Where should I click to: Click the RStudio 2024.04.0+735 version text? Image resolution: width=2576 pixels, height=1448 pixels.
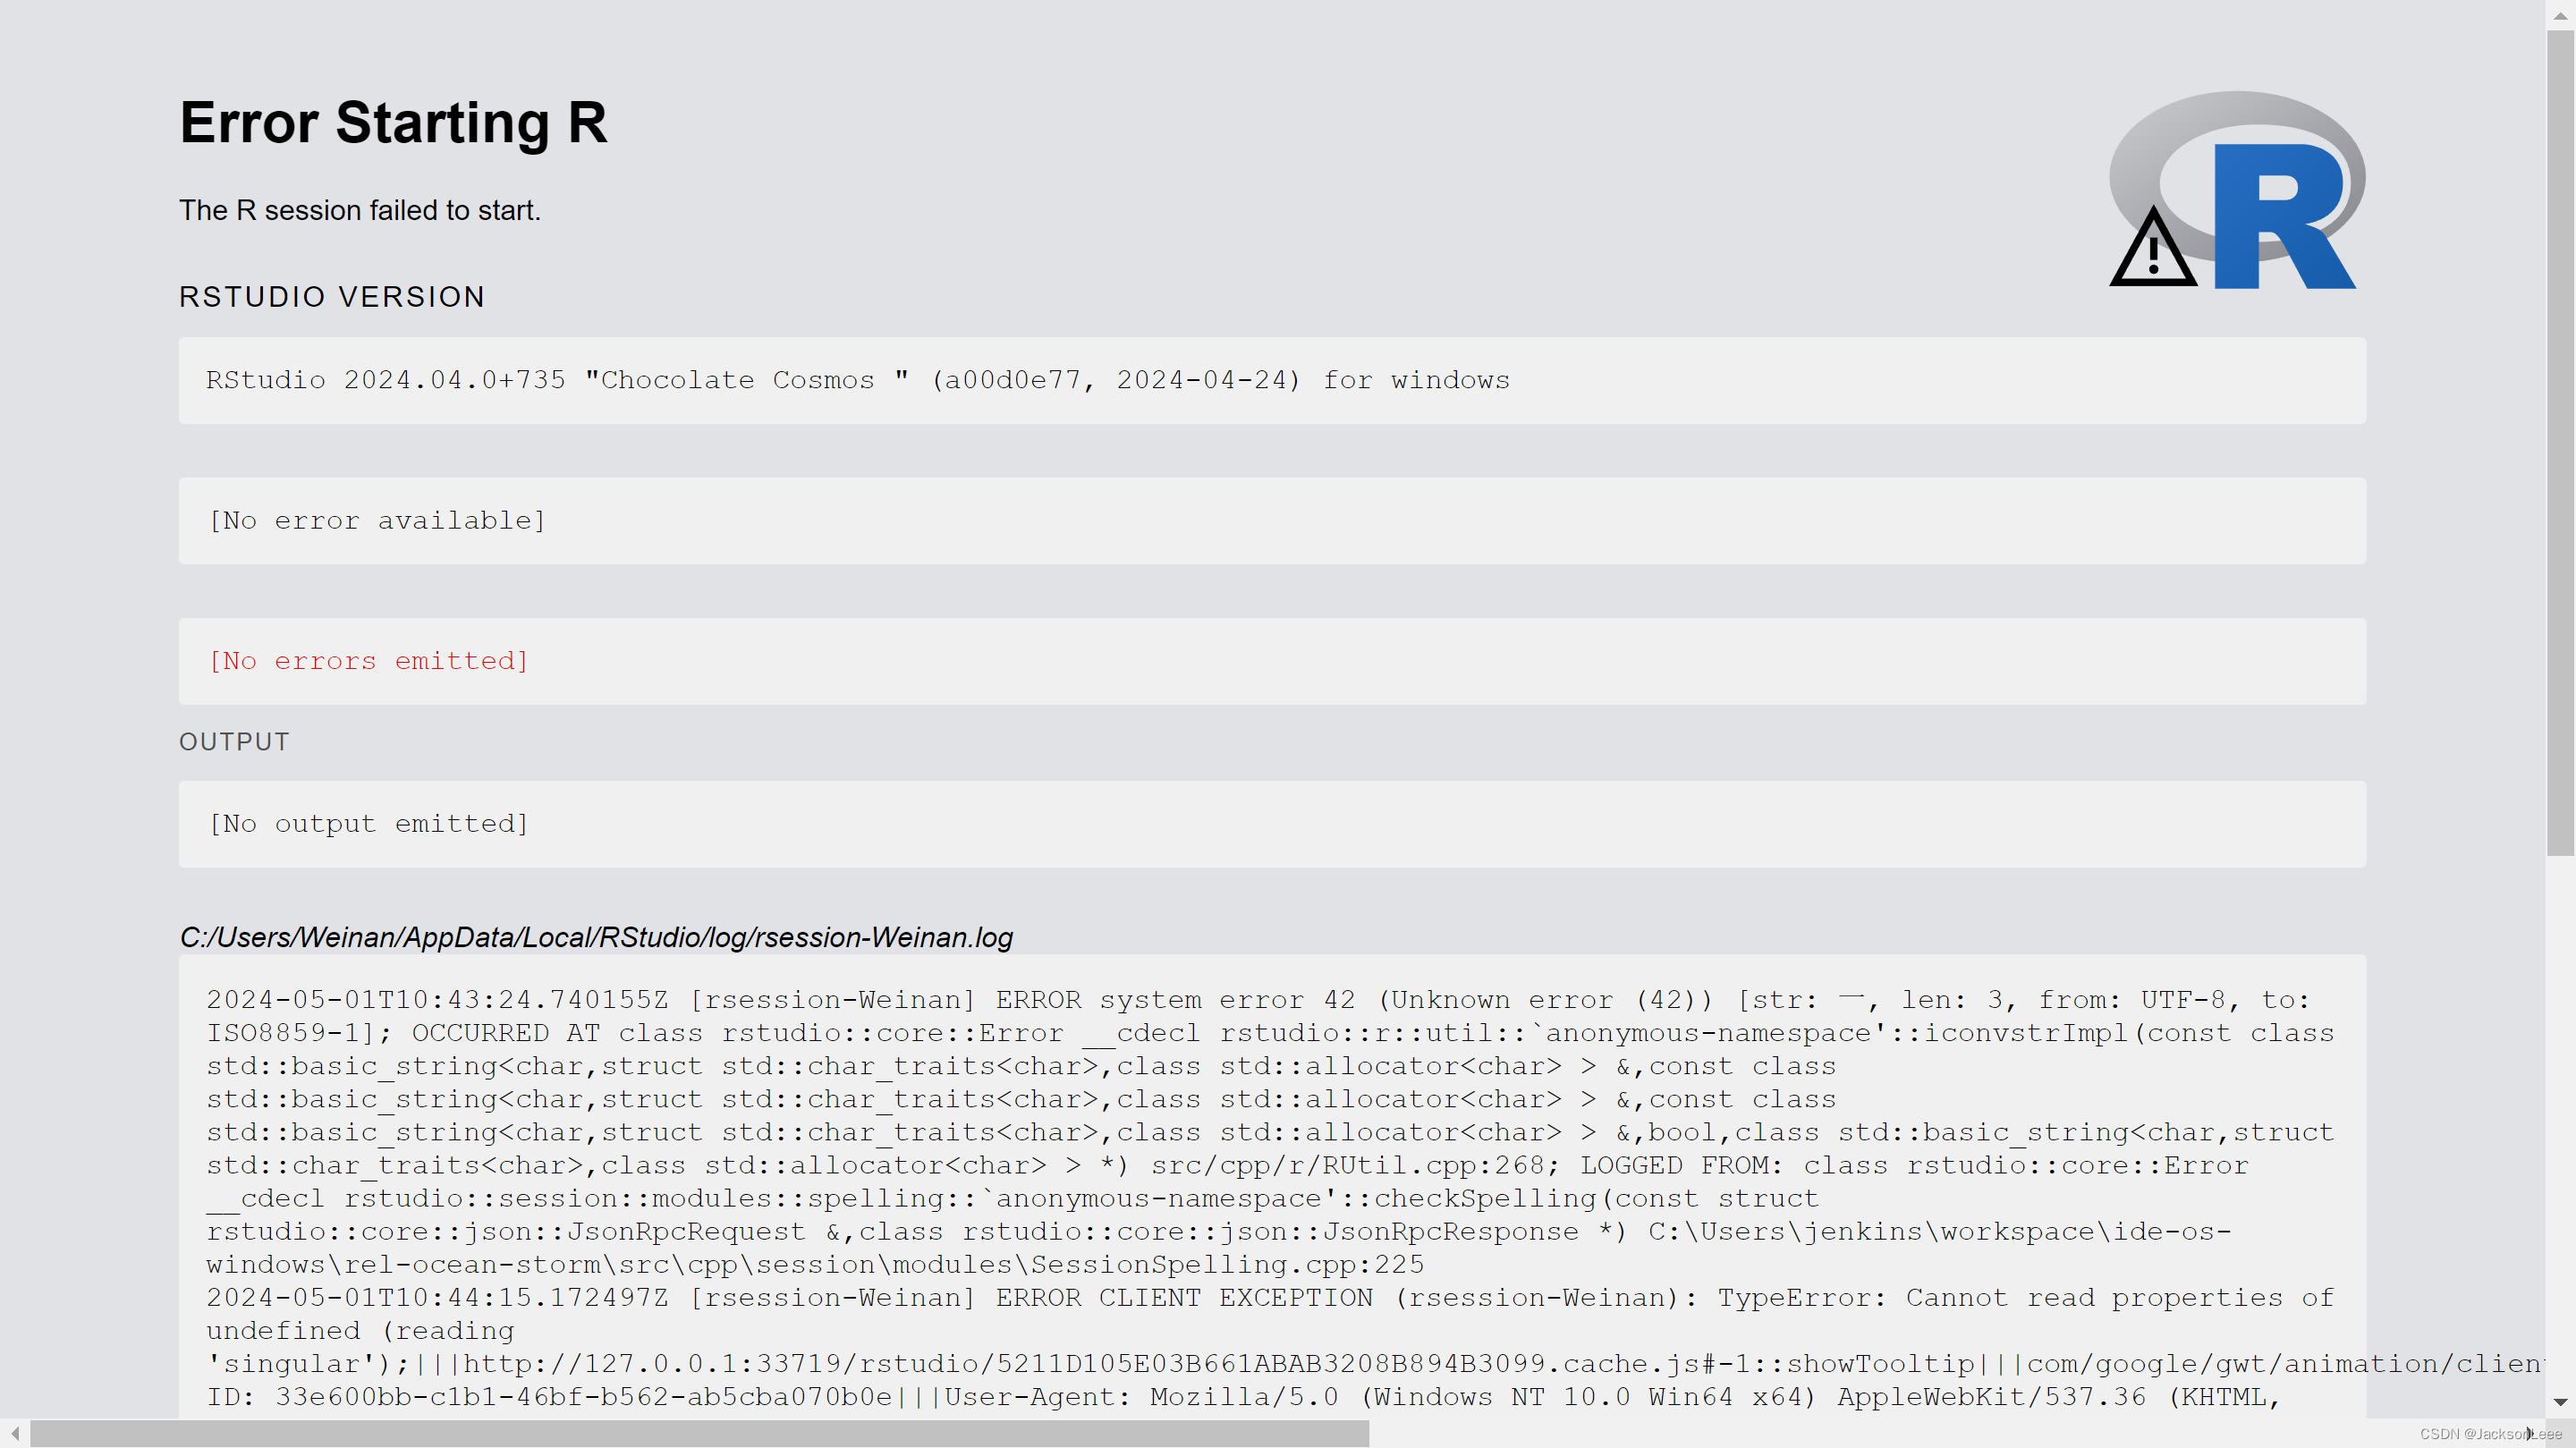pos(857,380)
